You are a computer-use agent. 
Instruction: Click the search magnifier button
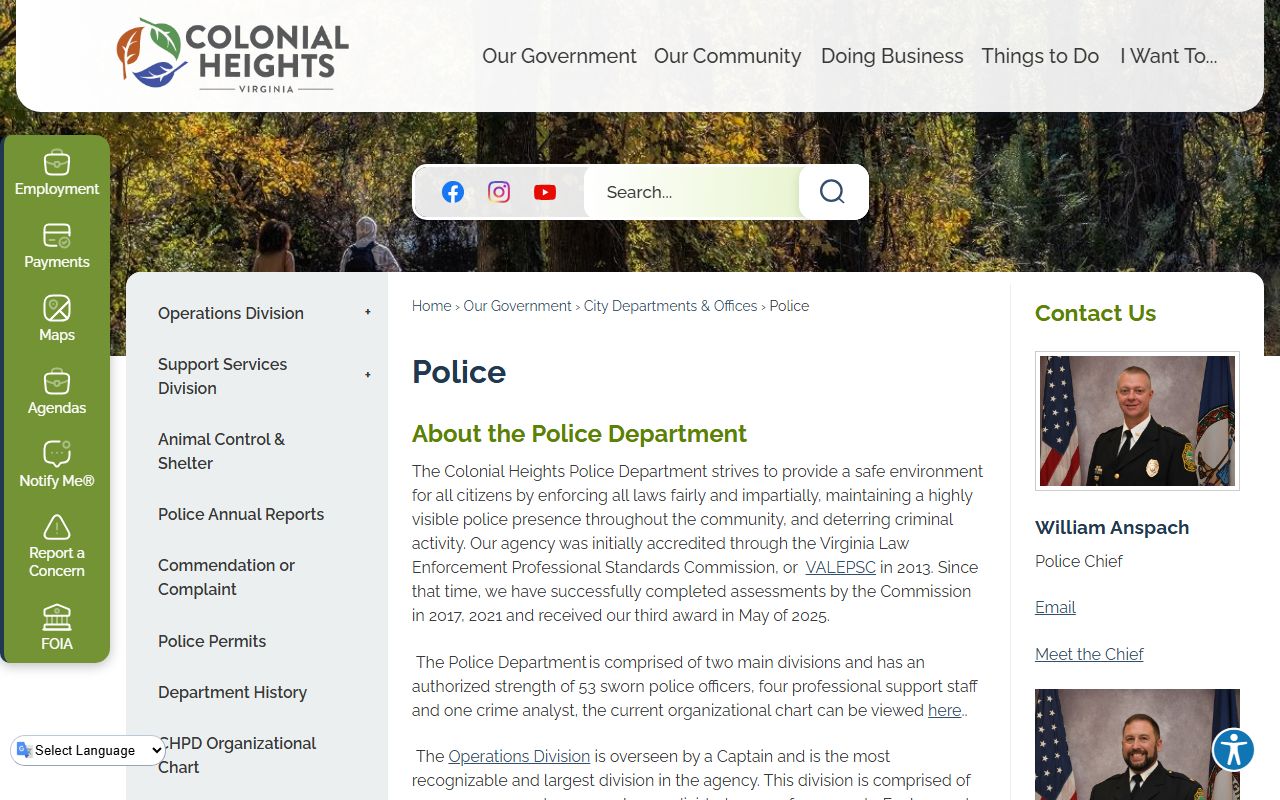coord(832,192)
